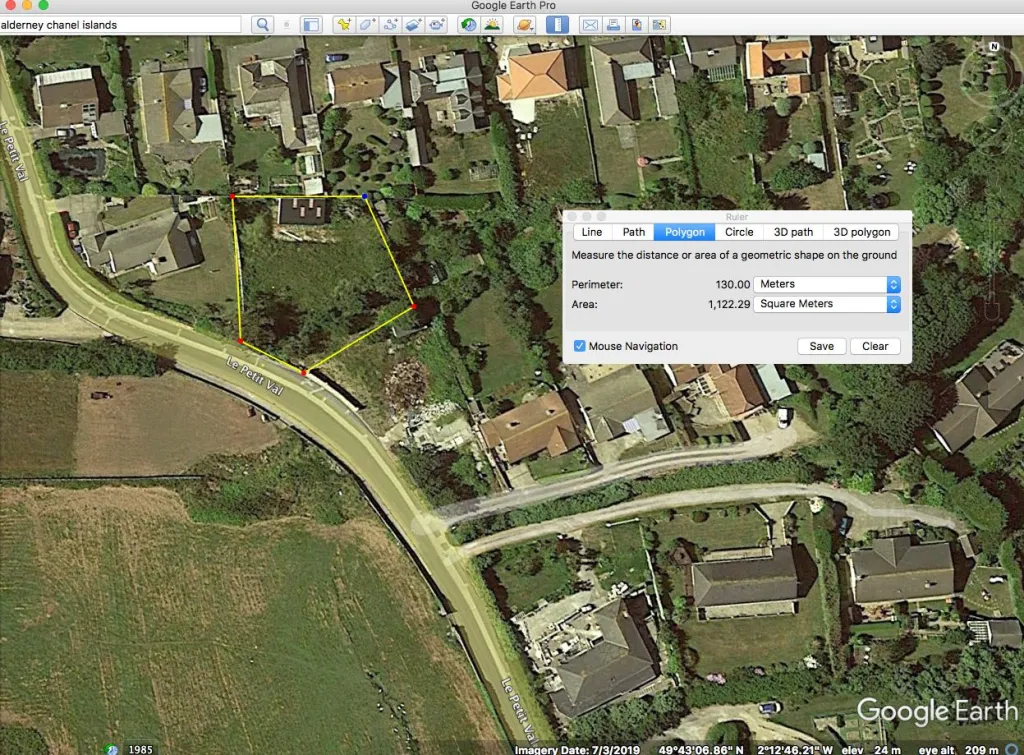Click the search field with alderney text
Viewport: 1024px width, 755px height.
120,24
